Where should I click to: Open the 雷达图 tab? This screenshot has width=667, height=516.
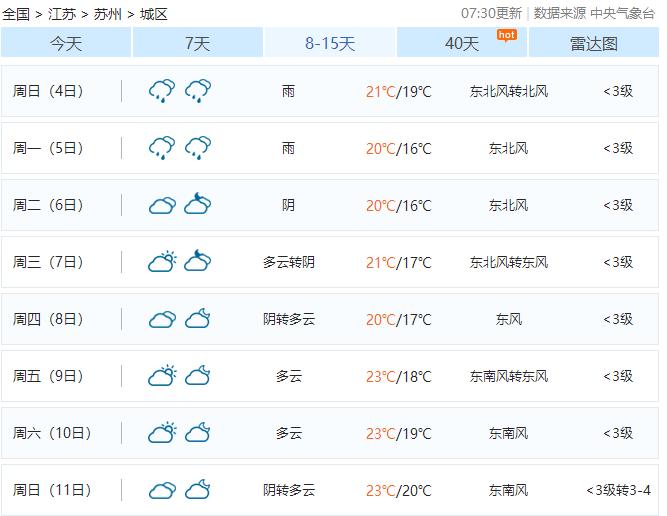pyautogui.click(x=594, y=43)
